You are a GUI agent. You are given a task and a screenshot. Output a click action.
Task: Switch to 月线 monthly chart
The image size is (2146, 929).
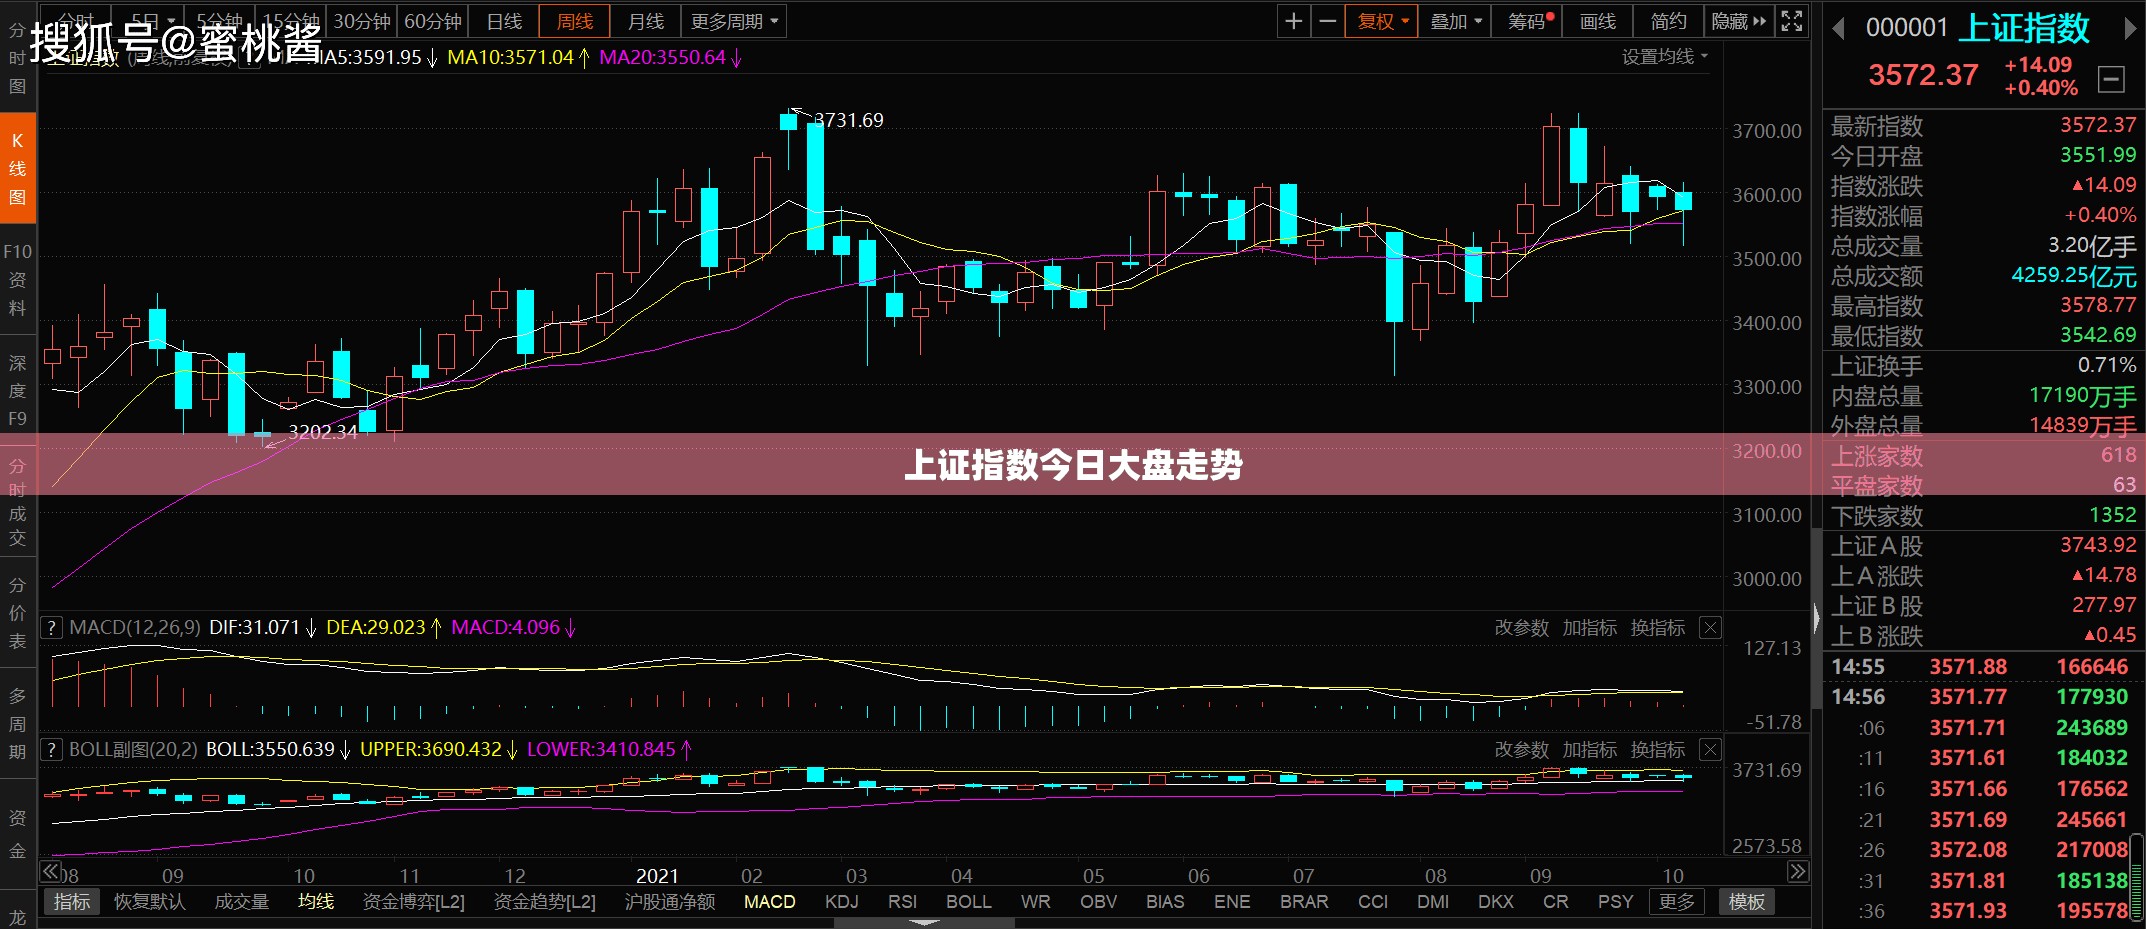click(x=646, y=21)
